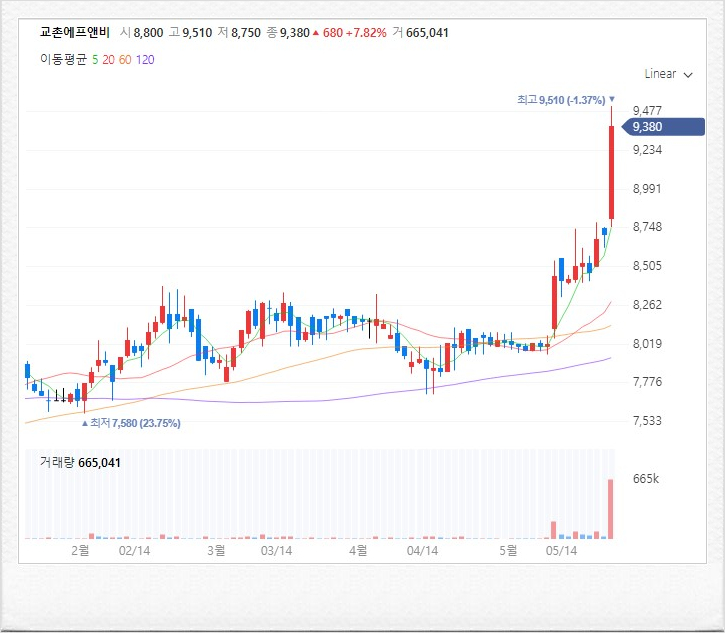This screenshot has height=633, width=725.
Task: Click the 최저 7,580 low marker
Action: (131, 423)
